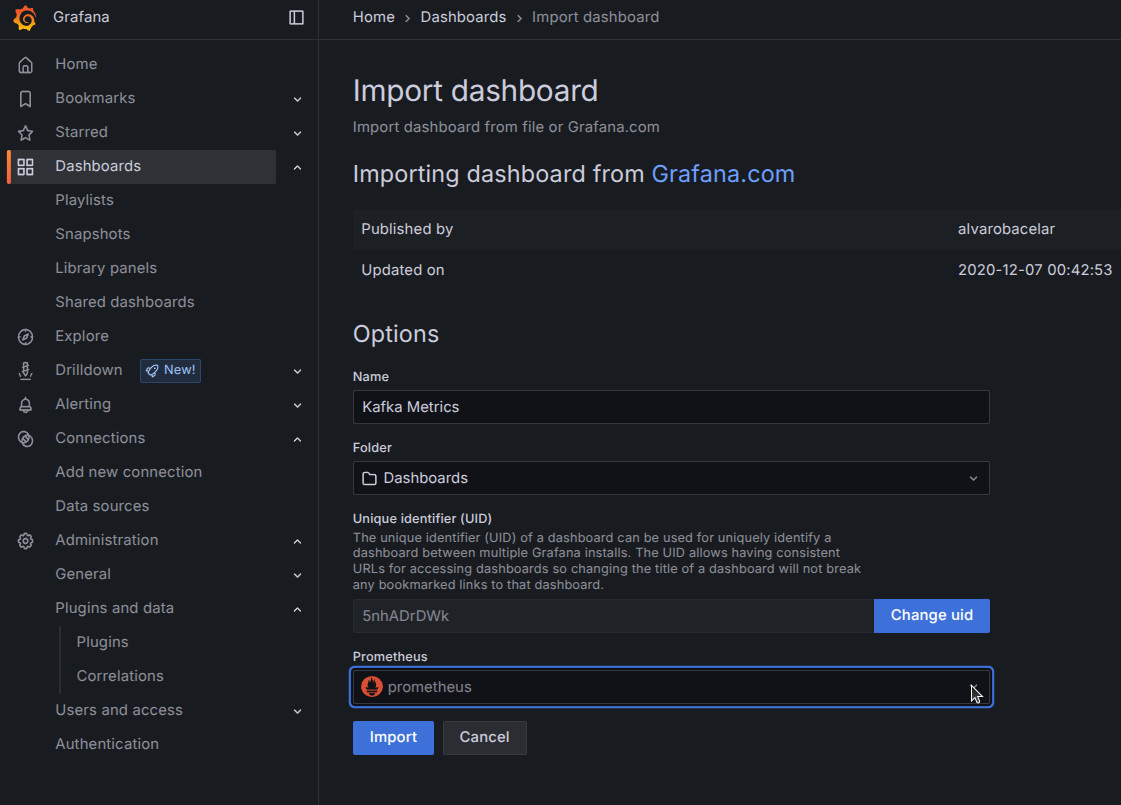Select Dashboards in the sidebar
Screen dimensions: 1121x805
pyautogui.click(x=98, y=167)
